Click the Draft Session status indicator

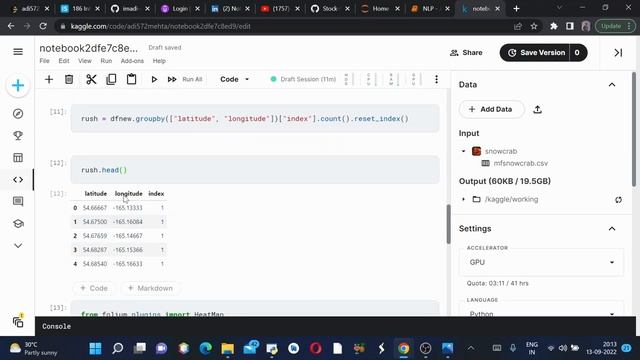click(x=303, y=79)
